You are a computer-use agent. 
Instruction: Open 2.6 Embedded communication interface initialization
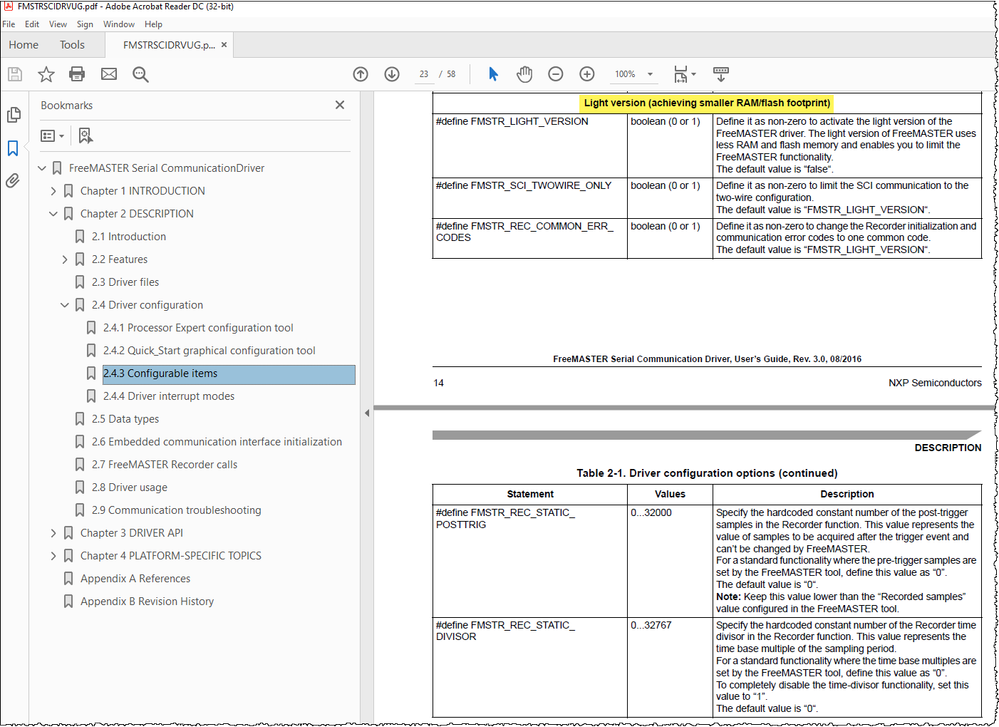217,442
